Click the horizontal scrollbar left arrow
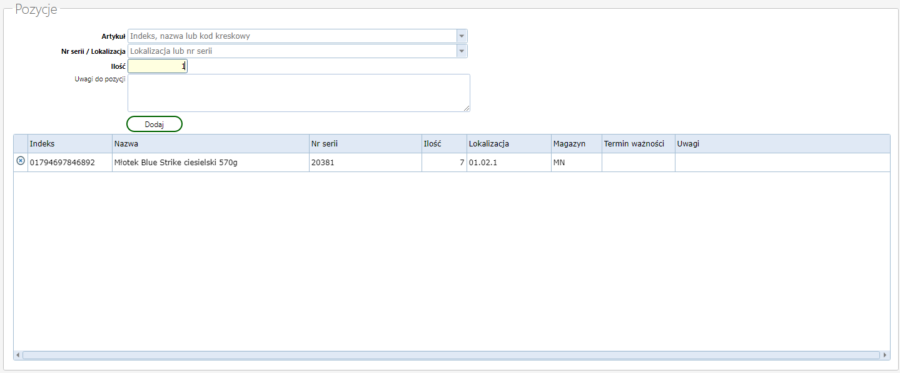This screenshot has width=900, height=373. point(18,355)
